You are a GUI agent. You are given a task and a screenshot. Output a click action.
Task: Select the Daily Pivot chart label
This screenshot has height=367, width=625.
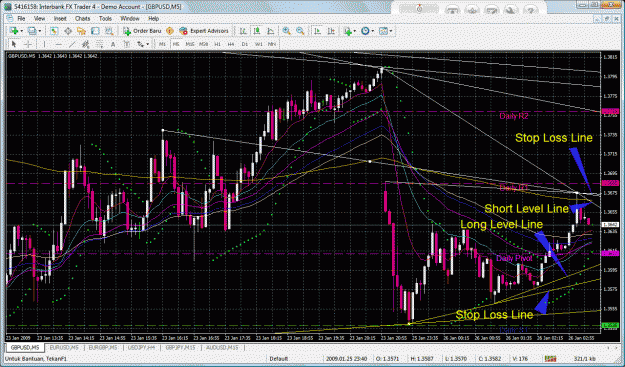[514, 258]
